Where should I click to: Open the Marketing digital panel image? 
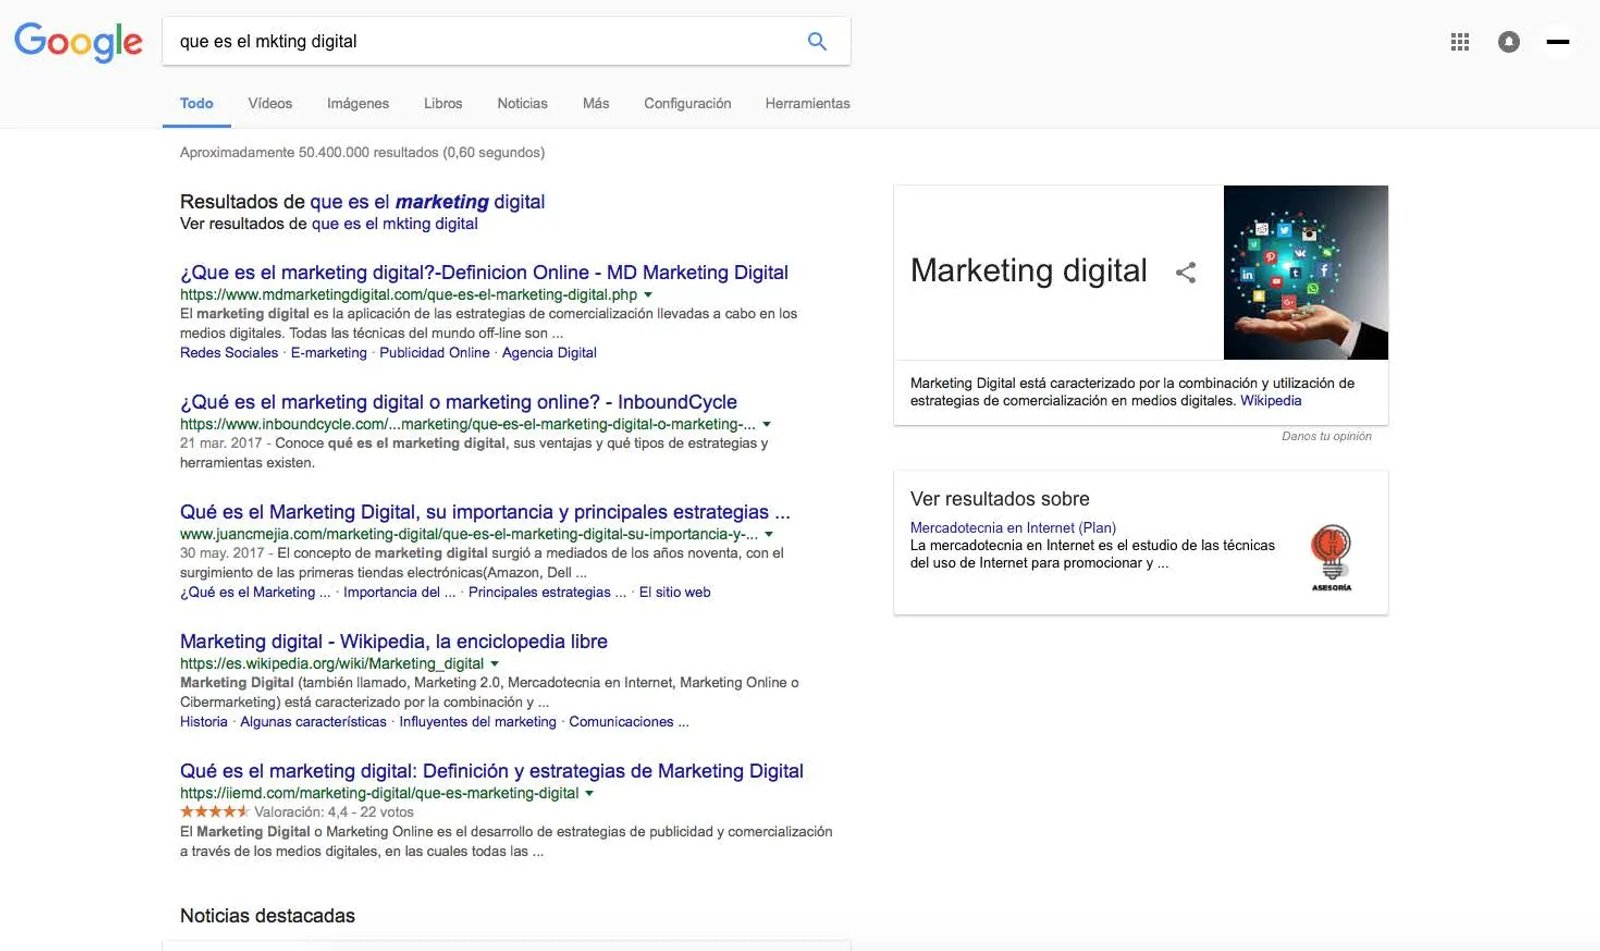click(x=1306, y=272)
